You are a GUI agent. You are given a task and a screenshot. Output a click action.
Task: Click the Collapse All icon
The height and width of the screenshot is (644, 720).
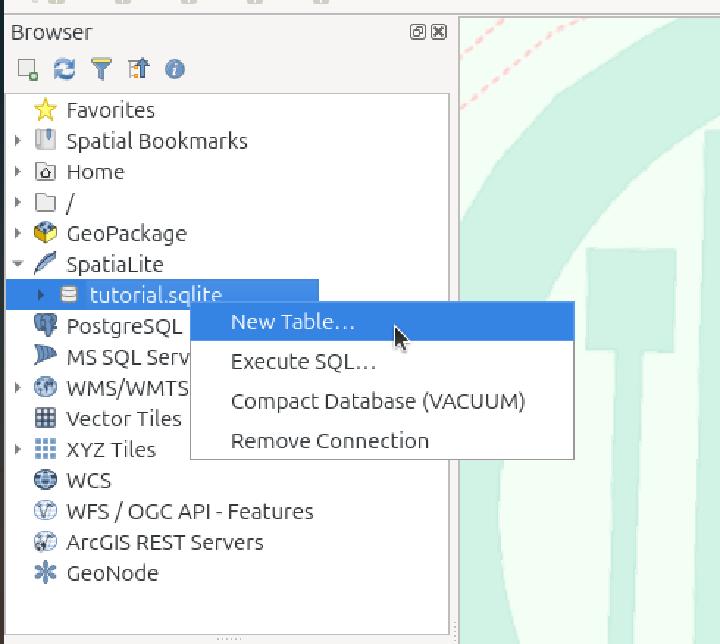click(x=138, y=69)
